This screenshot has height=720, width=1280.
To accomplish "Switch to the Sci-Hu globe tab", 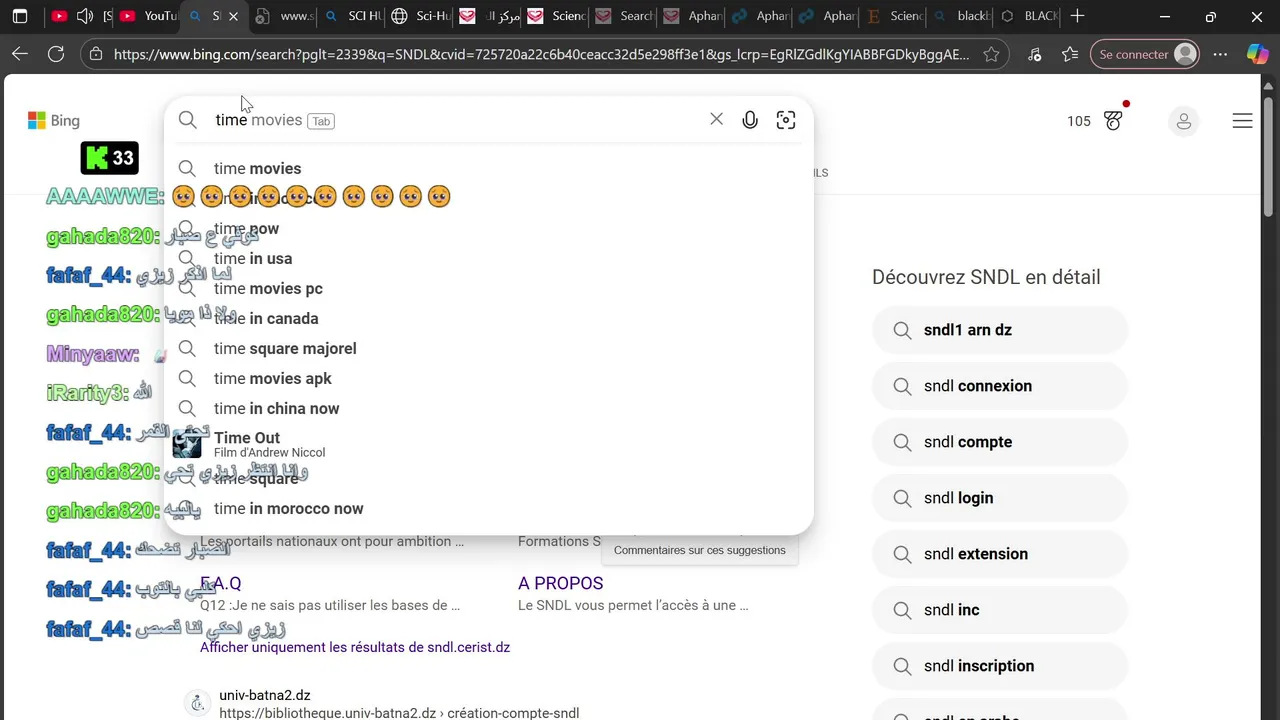I will click(420, 16).
